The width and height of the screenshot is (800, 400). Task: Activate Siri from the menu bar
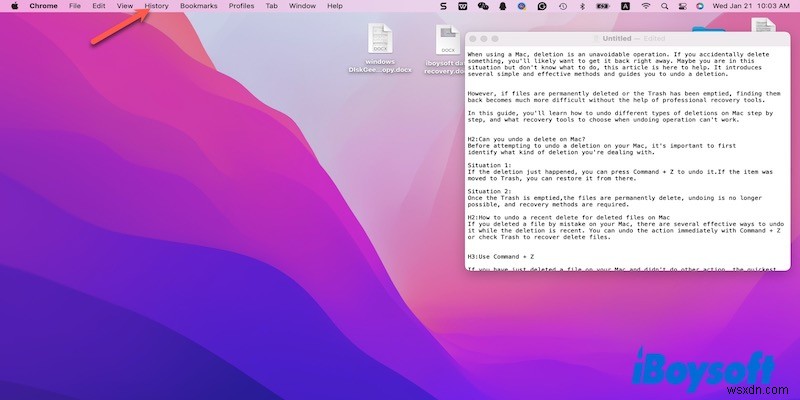[700, 6]
